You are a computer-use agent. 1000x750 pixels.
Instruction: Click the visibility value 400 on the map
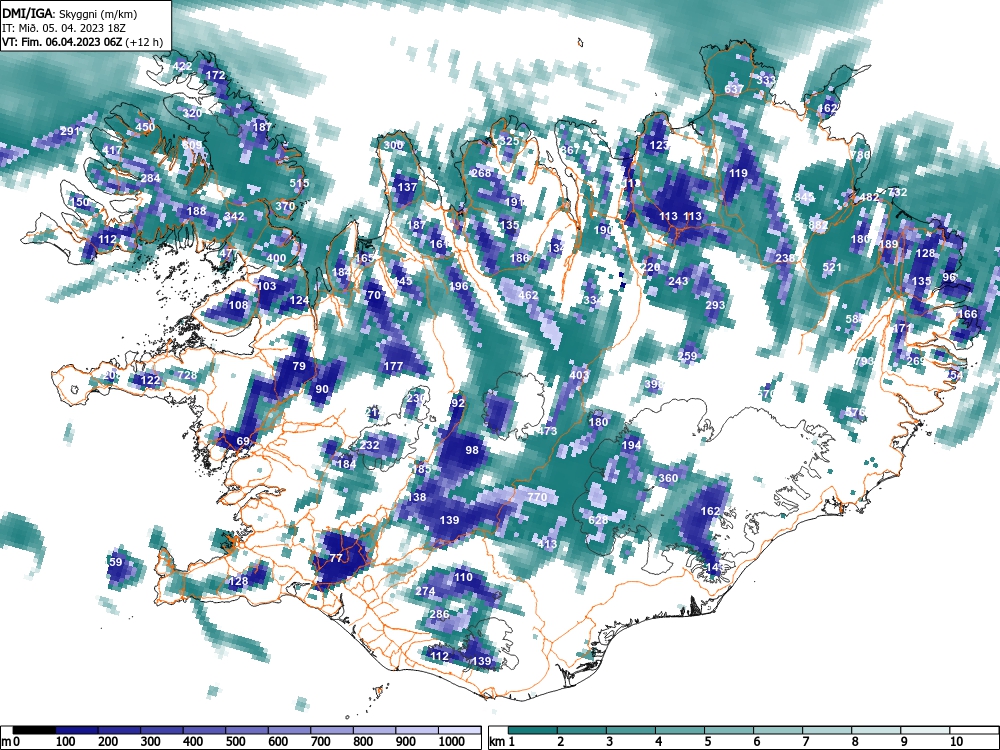coord(276,258)
